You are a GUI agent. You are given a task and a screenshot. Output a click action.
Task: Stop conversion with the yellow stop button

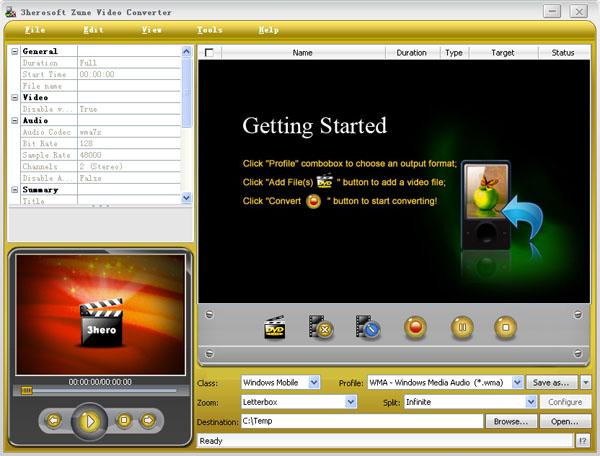tap(505, 327)
